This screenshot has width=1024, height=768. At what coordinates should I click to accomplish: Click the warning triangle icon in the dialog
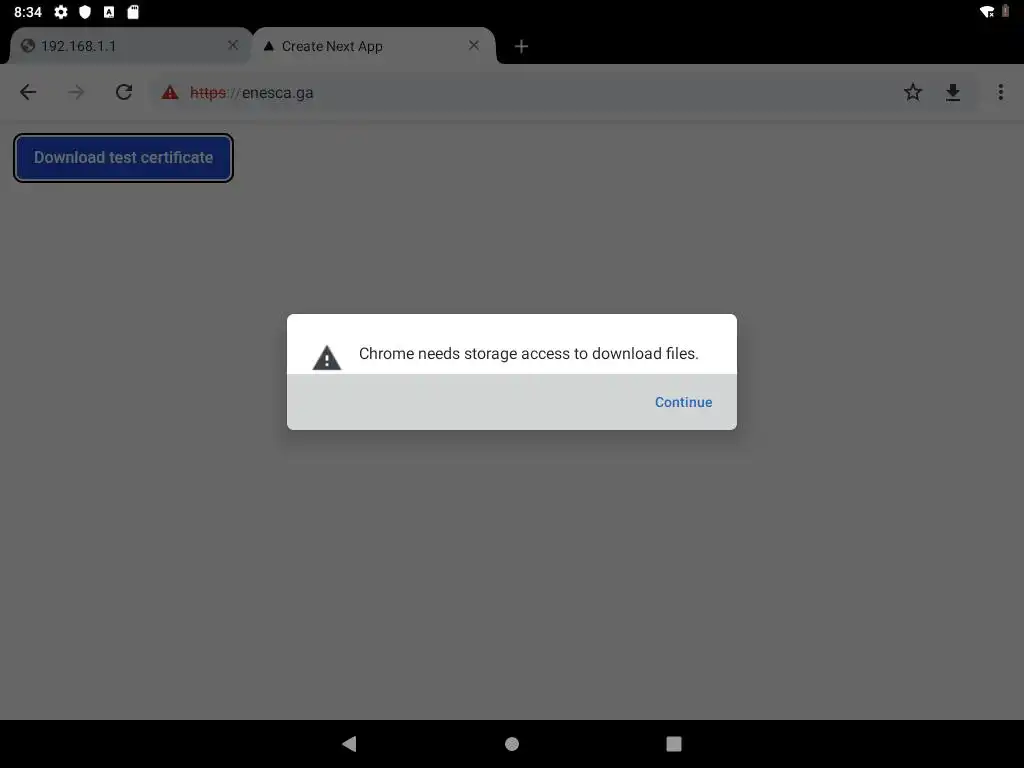tap(327, 358)
